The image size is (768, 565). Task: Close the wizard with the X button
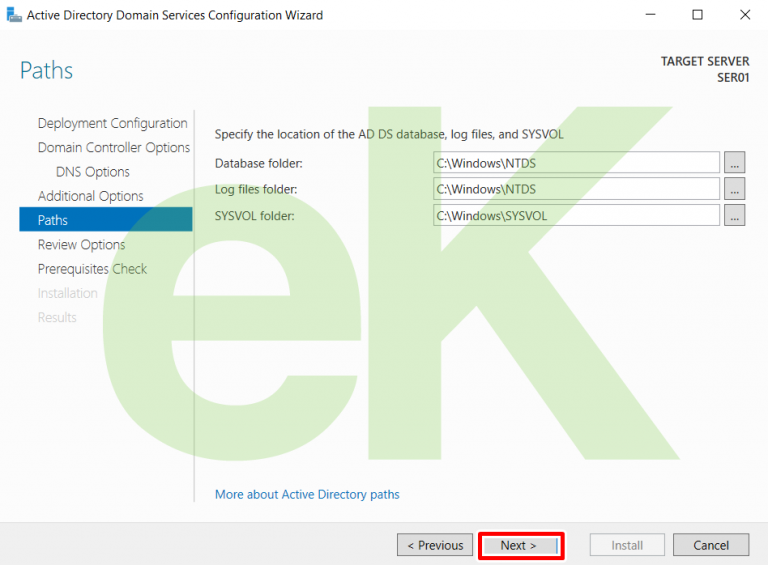click(744, 15)
